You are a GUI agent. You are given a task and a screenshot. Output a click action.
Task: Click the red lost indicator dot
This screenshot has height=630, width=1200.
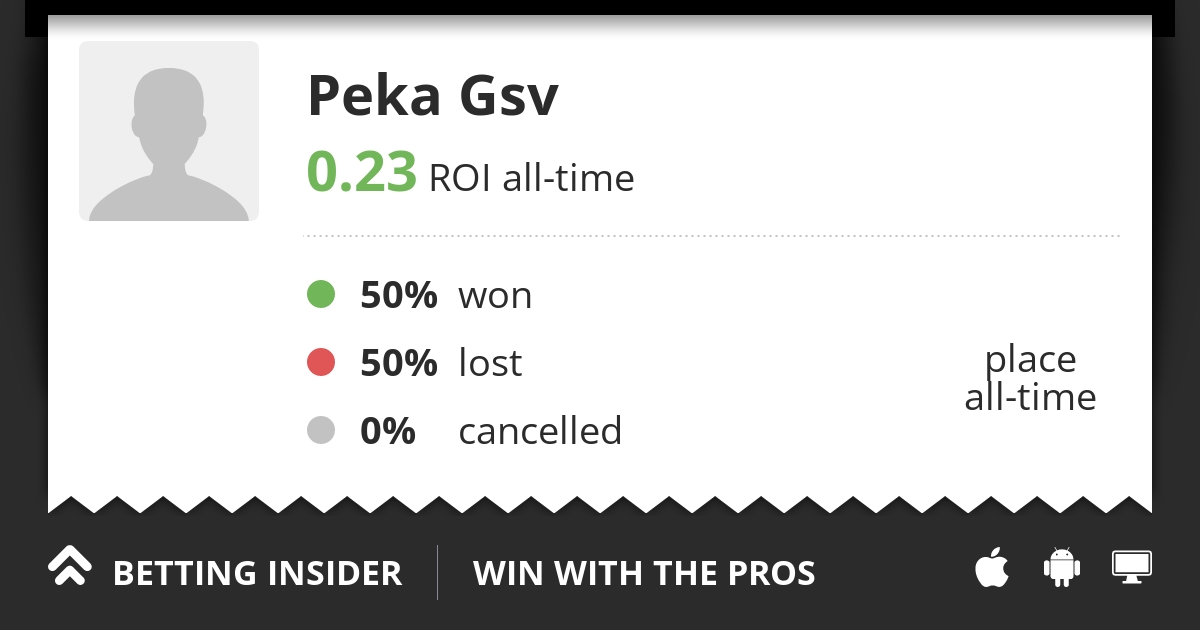[x=321, y=363]
